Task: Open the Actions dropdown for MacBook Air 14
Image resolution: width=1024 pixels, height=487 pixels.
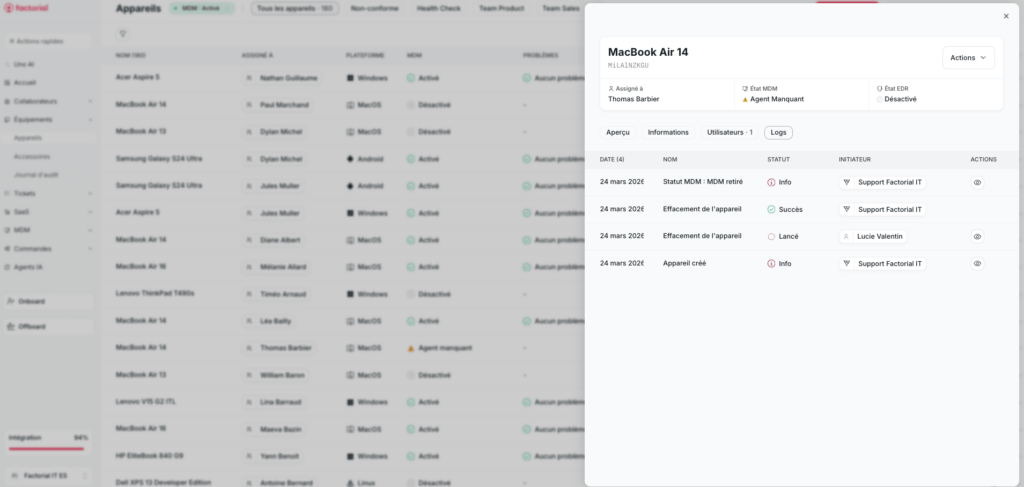Action: point(968,58)
